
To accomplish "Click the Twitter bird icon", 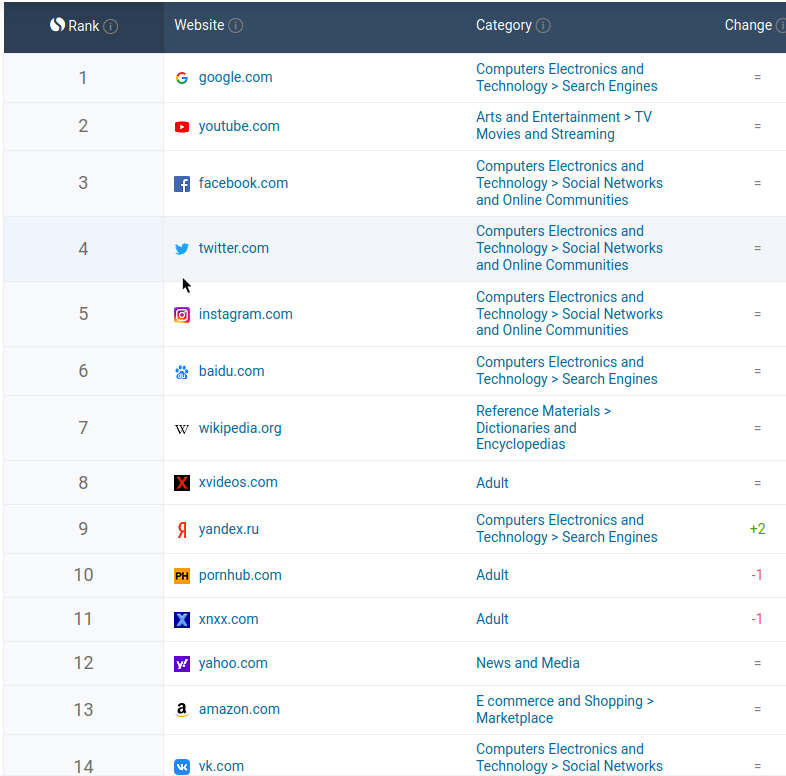I will click(181, 249).
